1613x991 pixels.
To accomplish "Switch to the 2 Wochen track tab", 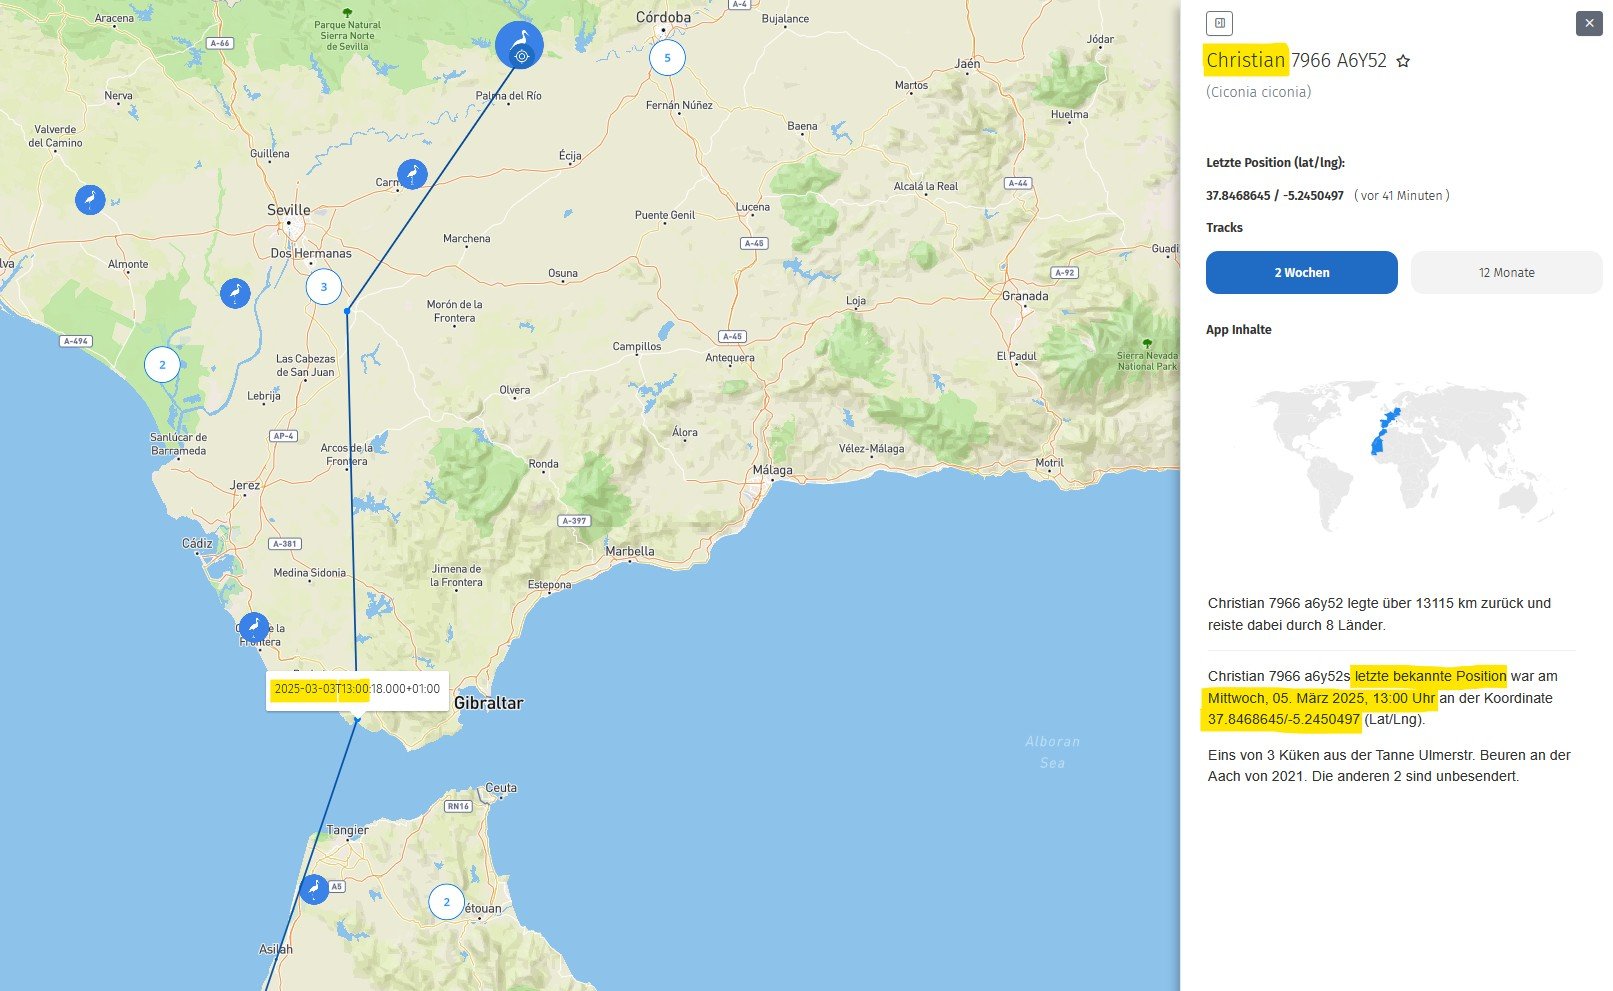I will tap(1301, 273).
